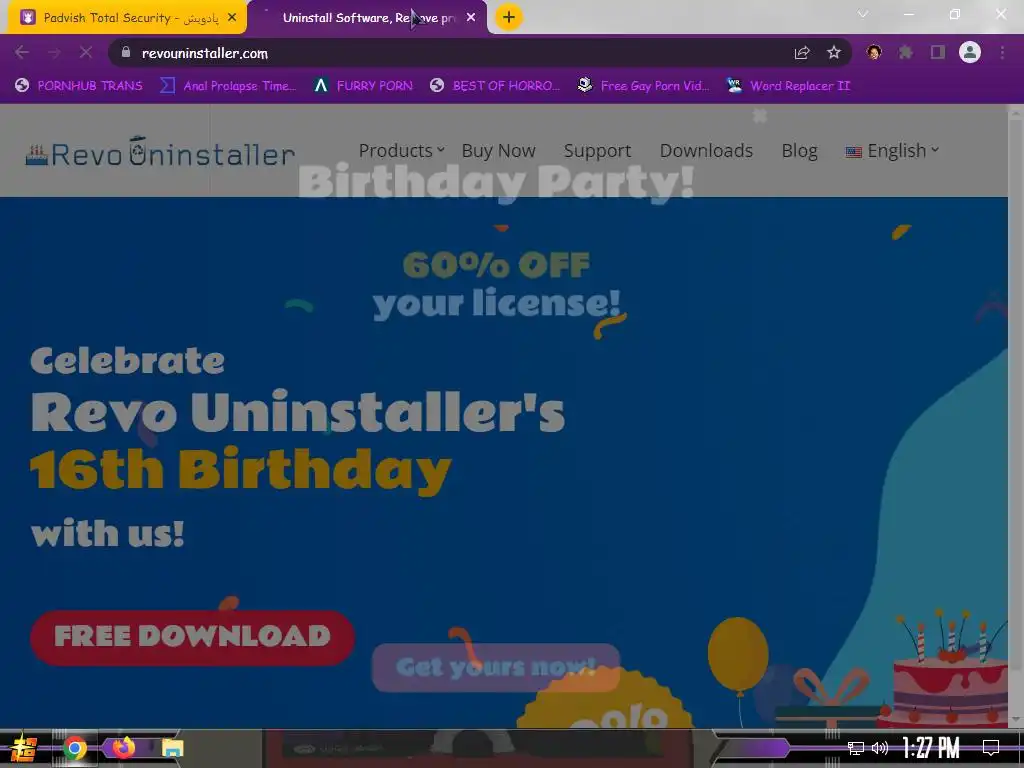The image size is (1024, 768).
Task: Bookmark this page with star
Action: click(834, 53)
